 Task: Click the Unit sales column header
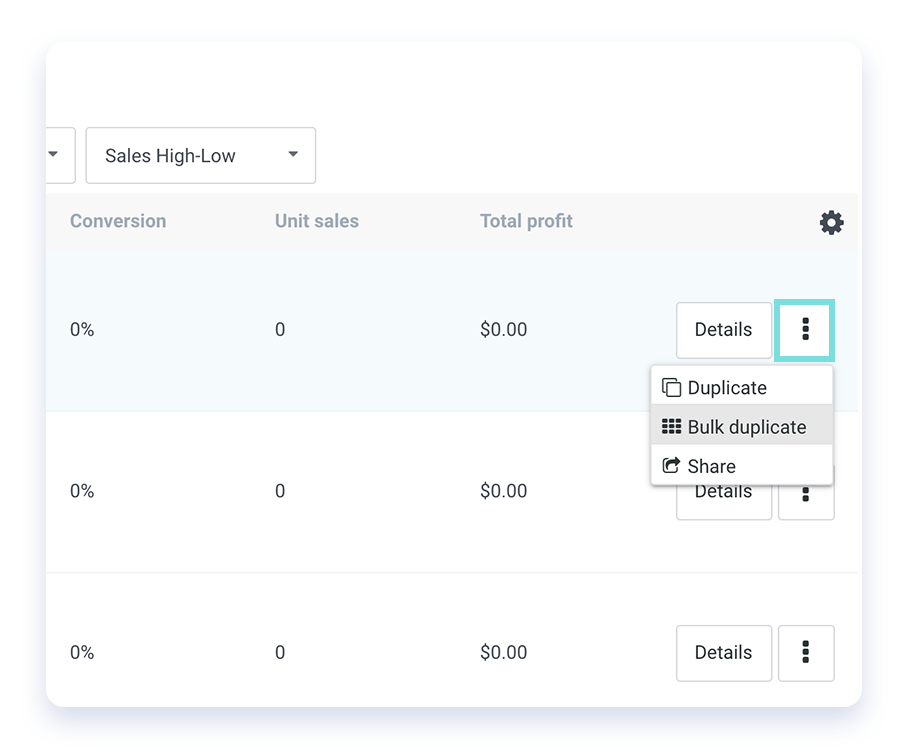[x=317, y=221]
